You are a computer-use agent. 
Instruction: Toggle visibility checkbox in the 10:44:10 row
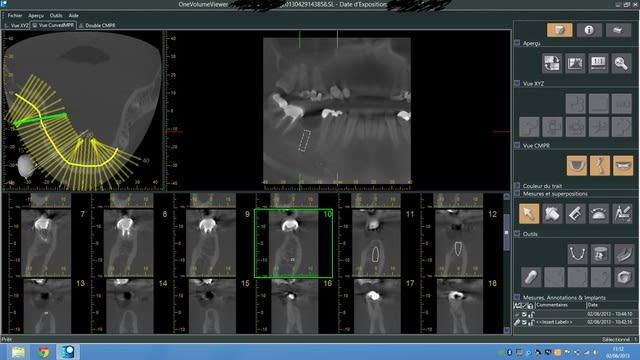pyautogui.click(x=524, y=314)
